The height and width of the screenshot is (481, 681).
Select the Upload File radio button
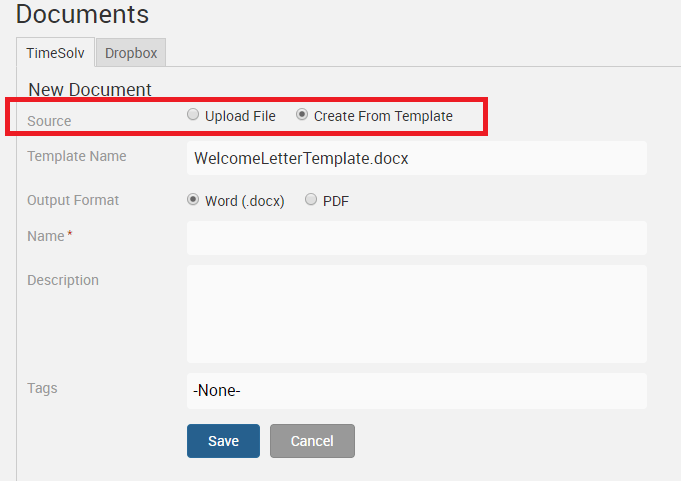coord(193,115)
